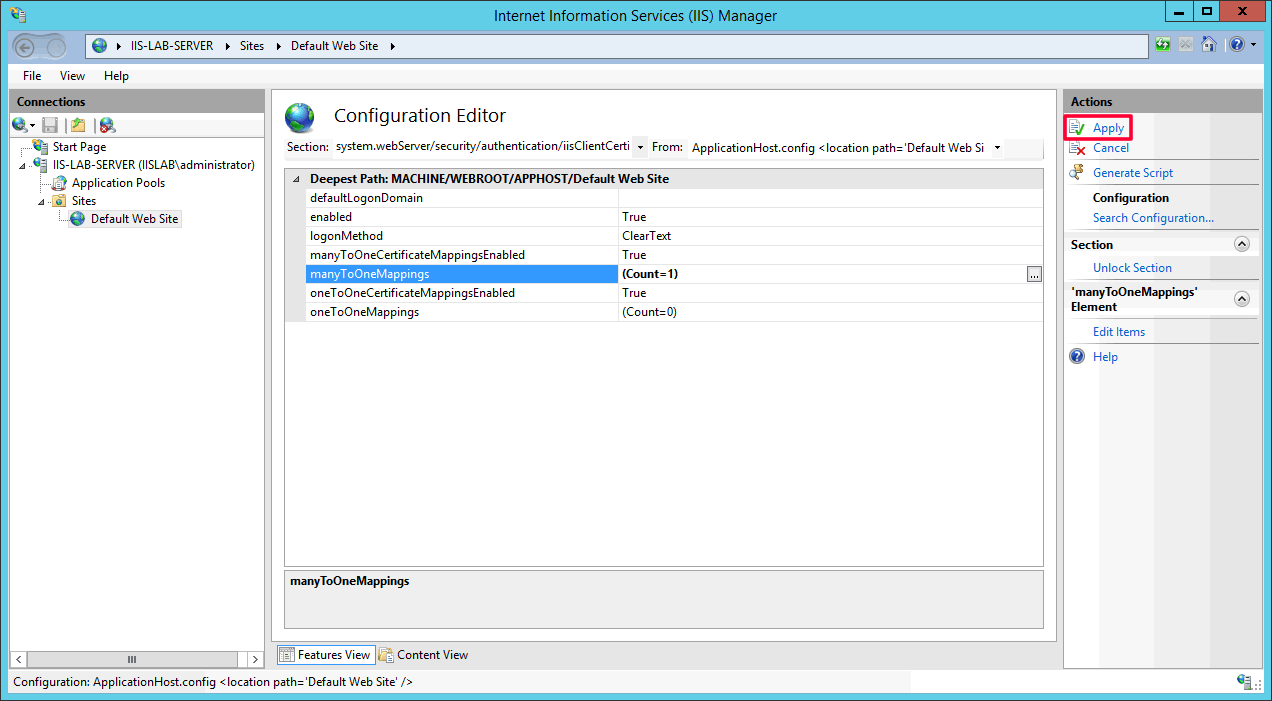Click the Generate Script icon in Actions
The image size is (1272, 701).
click(1077, 172)
